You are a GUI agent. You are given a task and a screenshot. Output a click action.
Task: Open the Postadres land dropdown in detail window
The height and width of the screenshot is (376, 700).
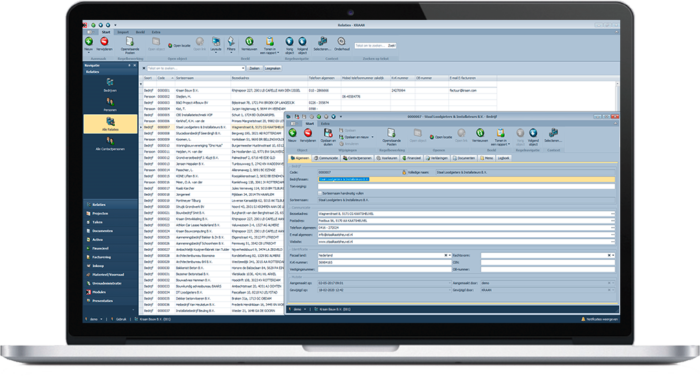coord(450,255)
